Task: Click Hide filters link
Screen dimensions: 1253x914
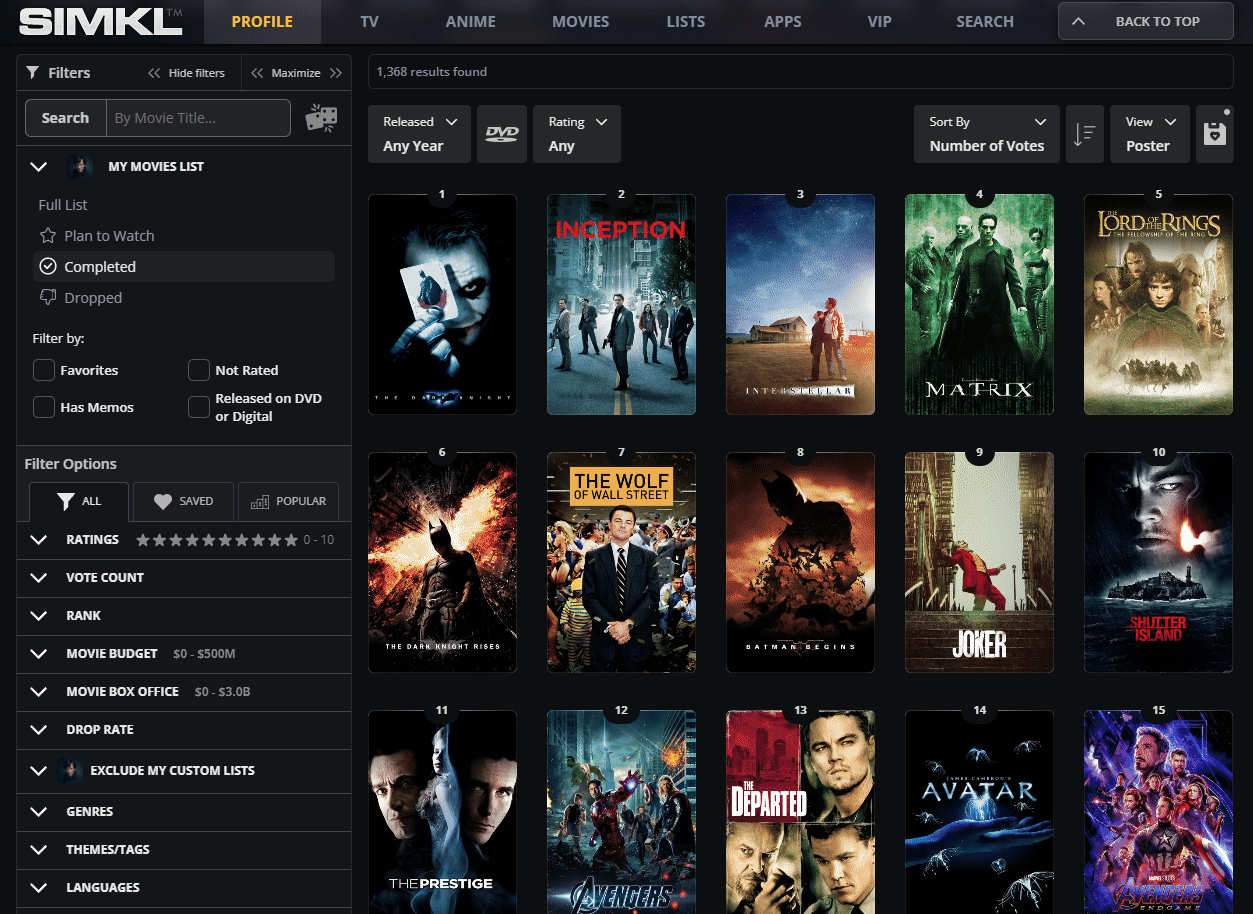Action: [187, 73]
